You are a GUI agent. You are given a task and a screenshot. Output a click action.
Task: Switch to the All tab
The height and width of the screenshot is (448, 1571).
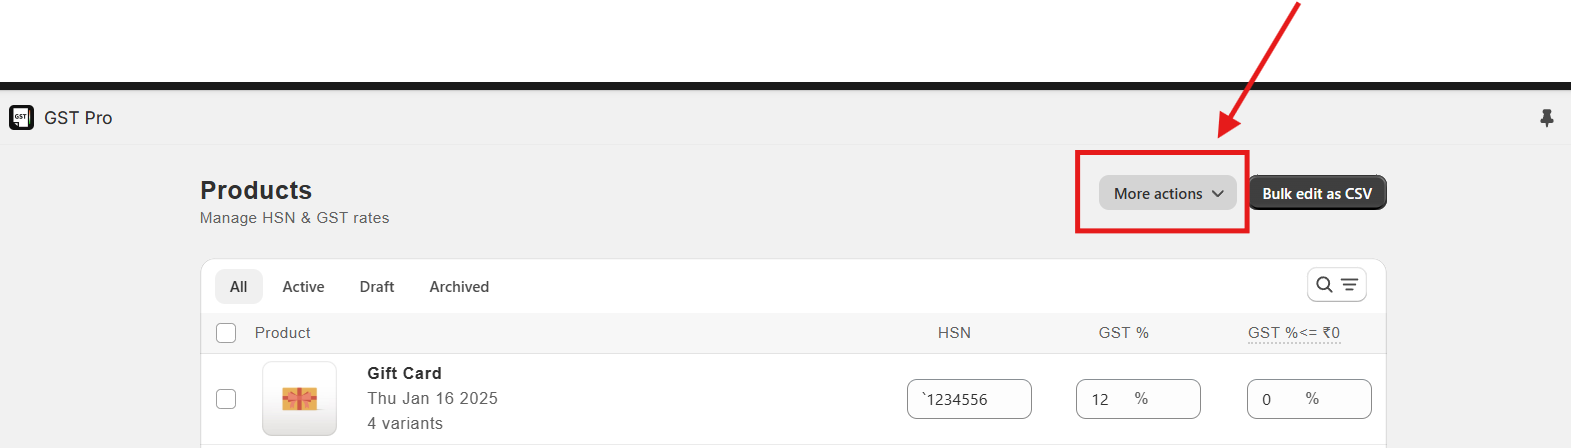coord(238,287)
